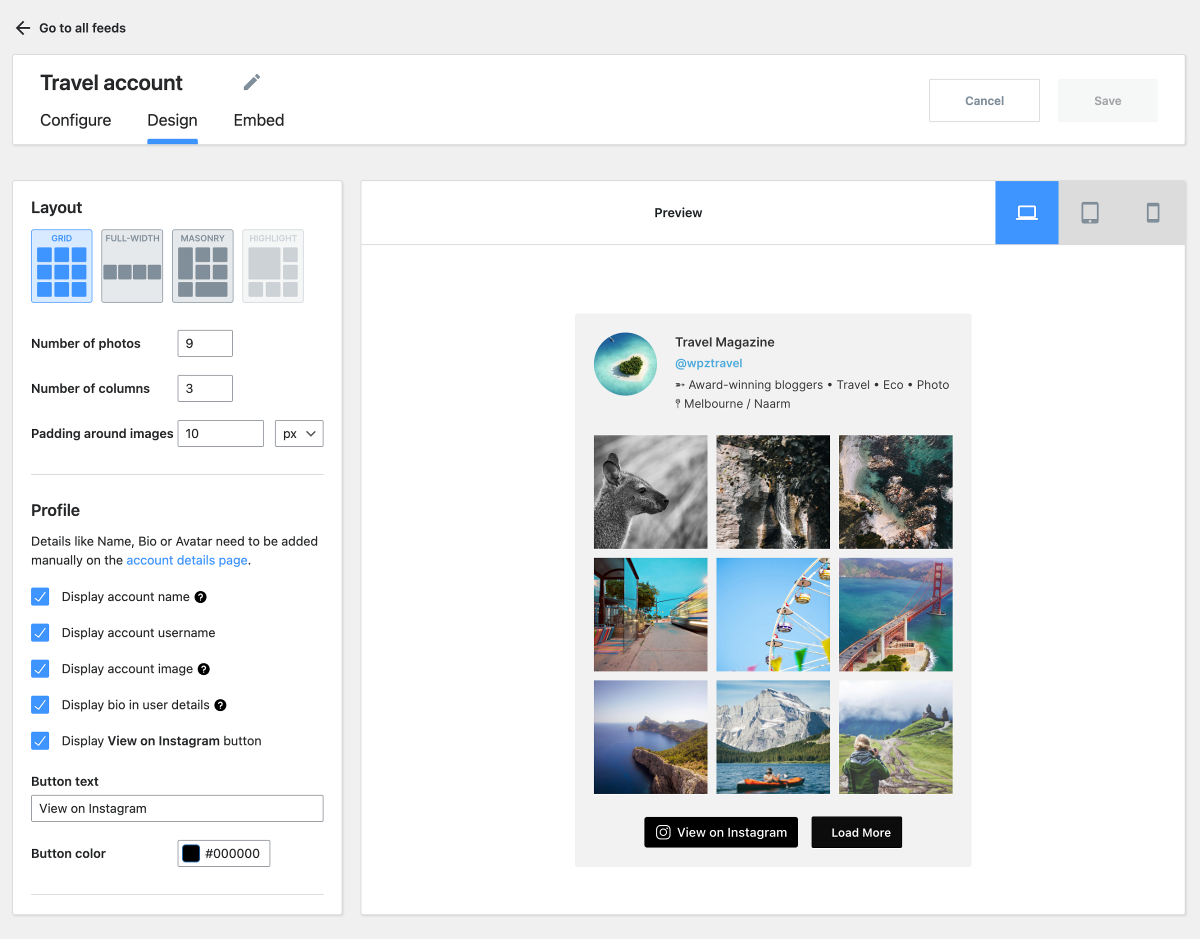Open the px padding unit dropdown
This screenshot has width=1200, height=939.
tap(299, 433)
